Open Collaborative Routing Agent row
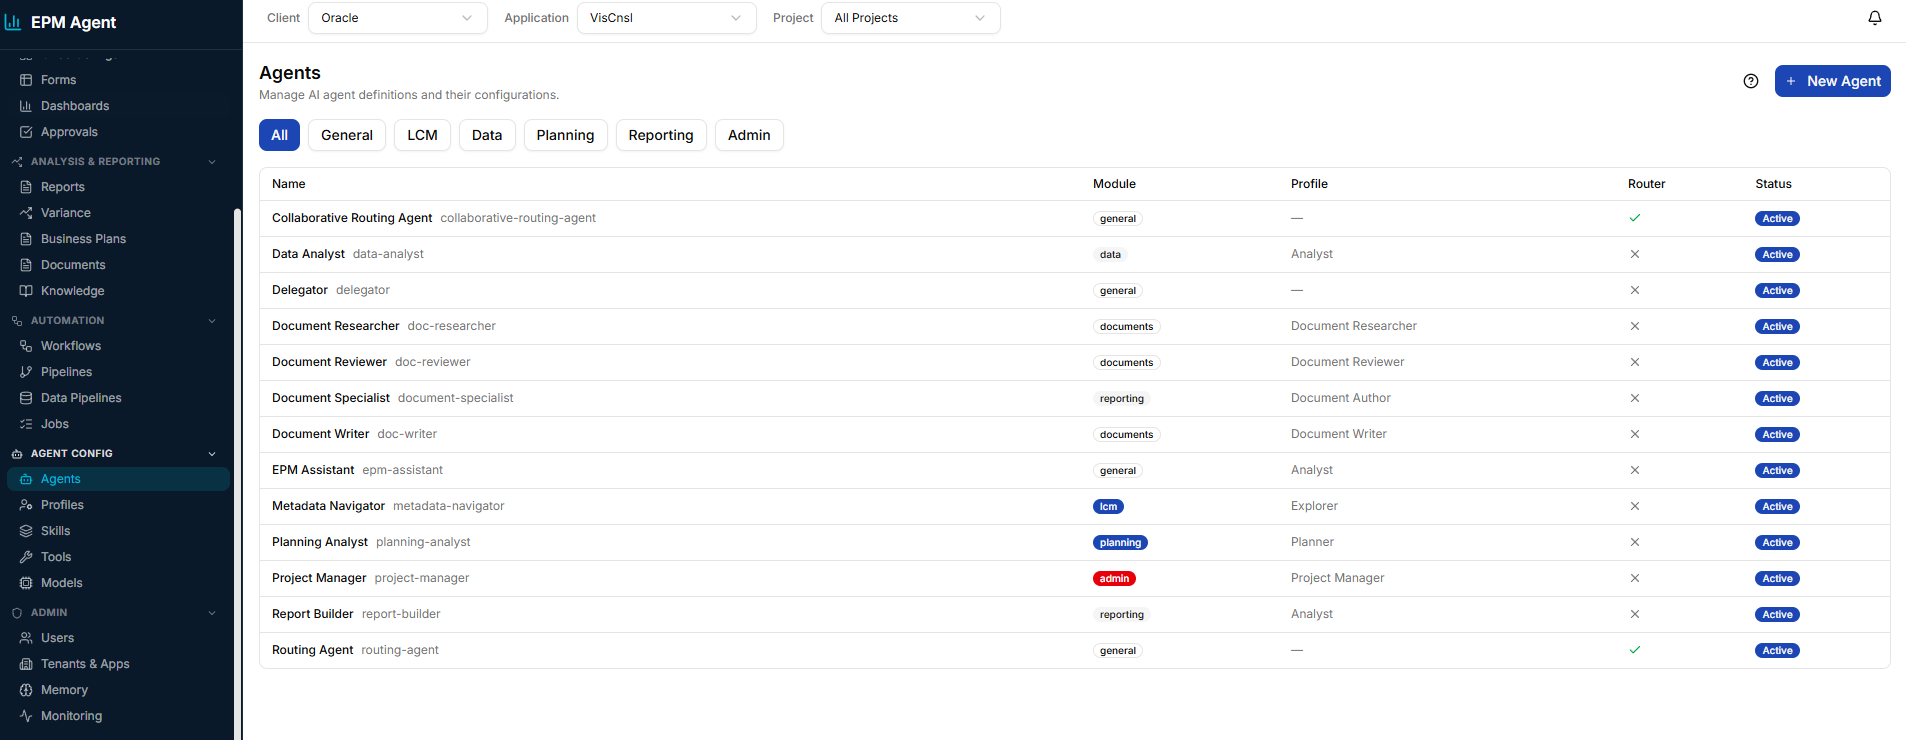The width and height of the screenshot is (1906, 740). (x=1074, y=218)
